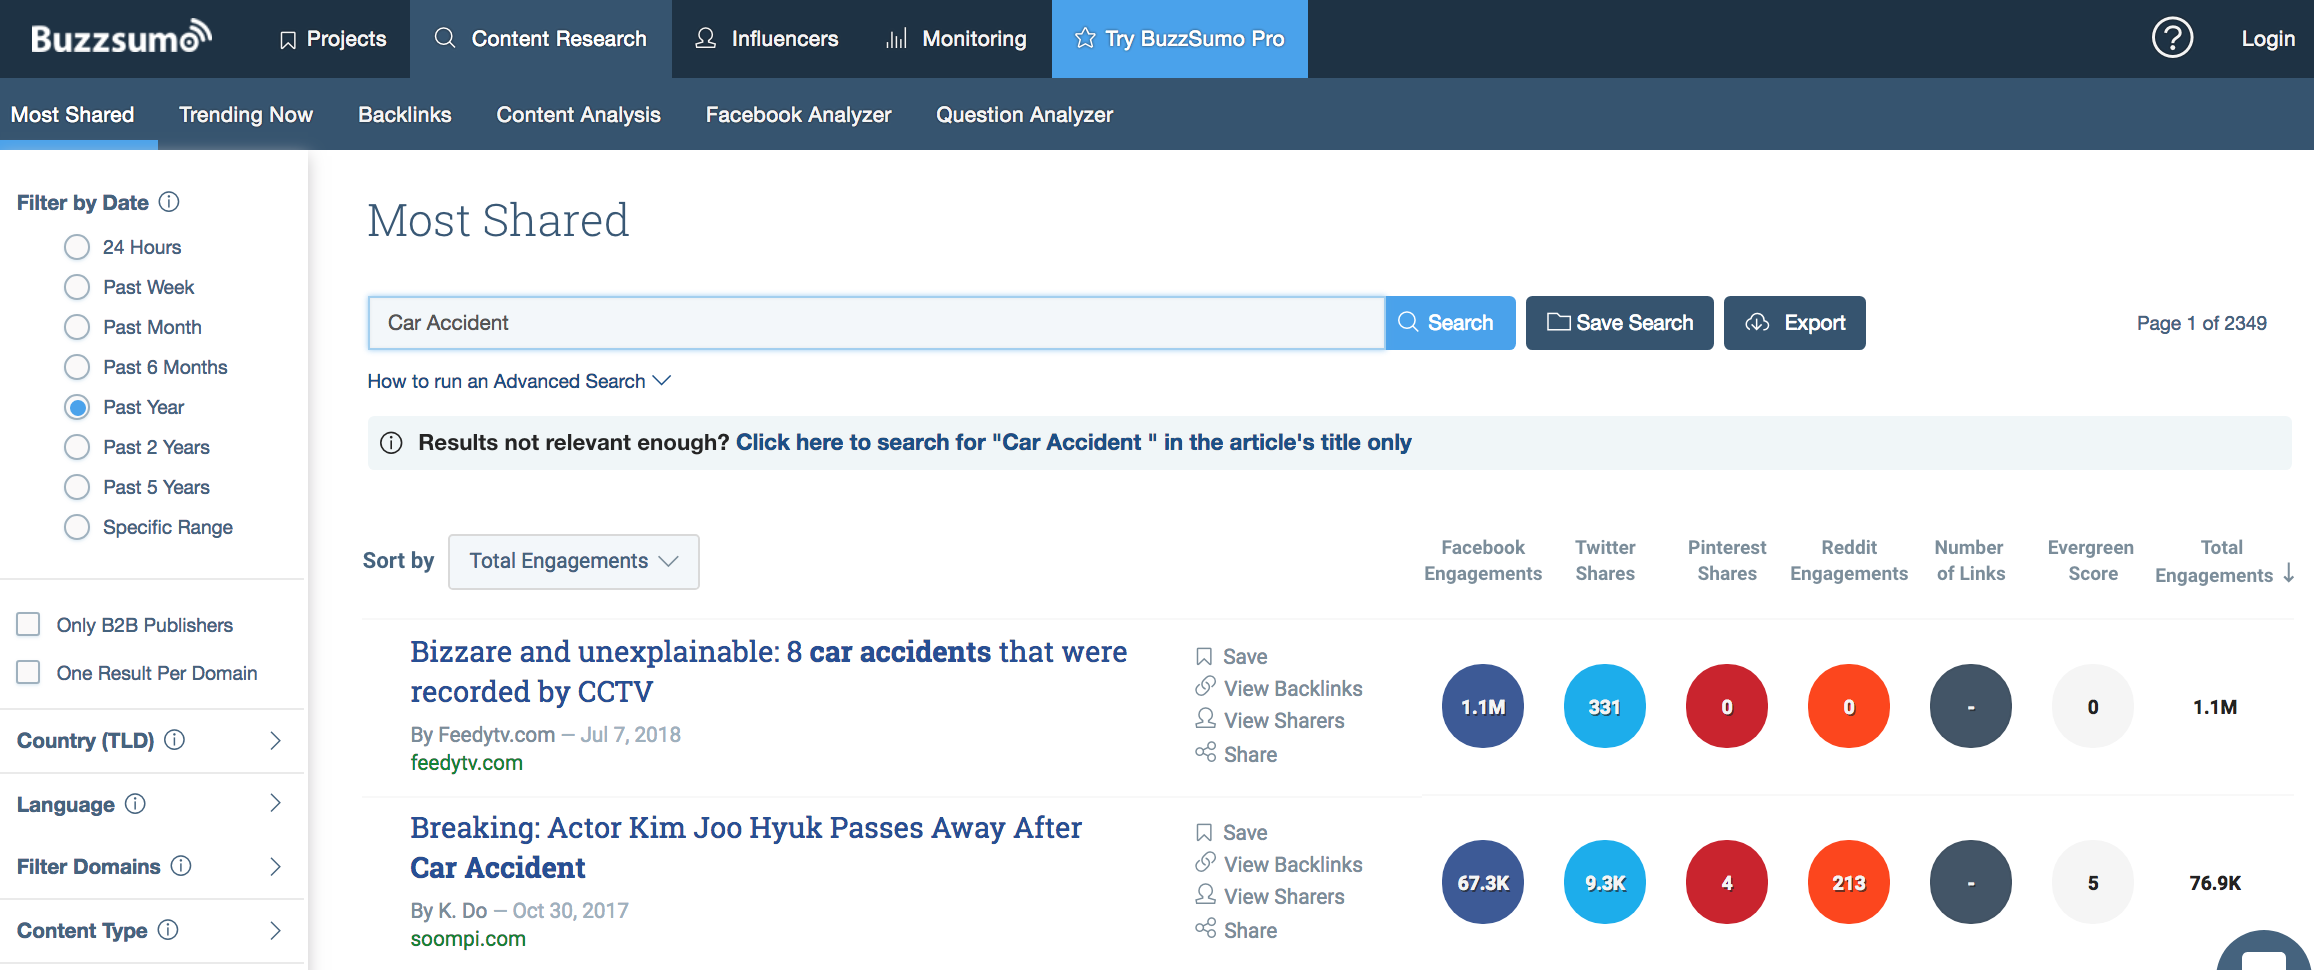Select the Past 5 Years filter

tap(77, 487)
